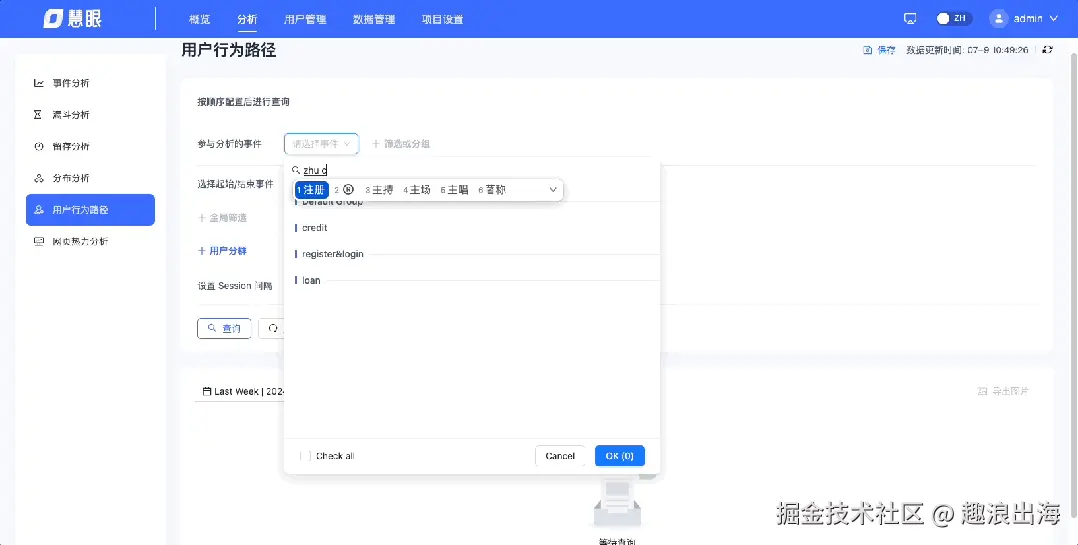Screen dimensions: 1078x545
Task: Choose IME candidate 主持
Action: point(379,190)
